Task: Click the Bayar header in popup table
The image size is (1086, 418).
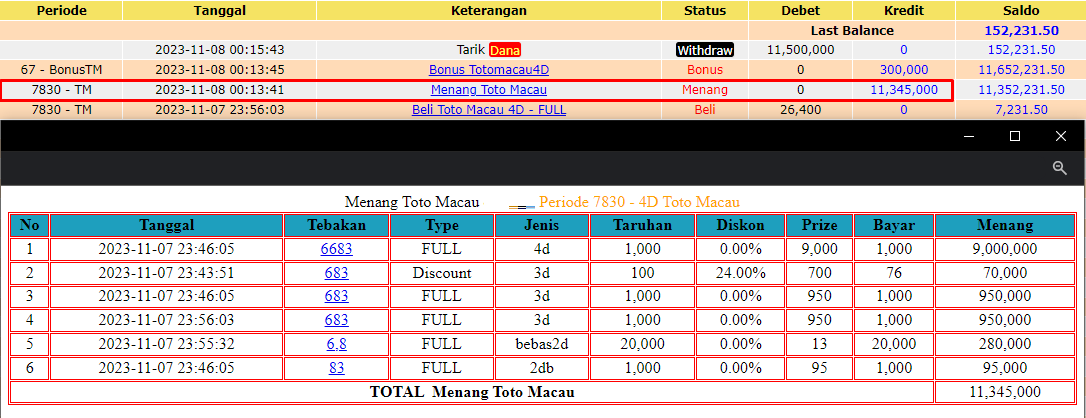Action: 894,225
